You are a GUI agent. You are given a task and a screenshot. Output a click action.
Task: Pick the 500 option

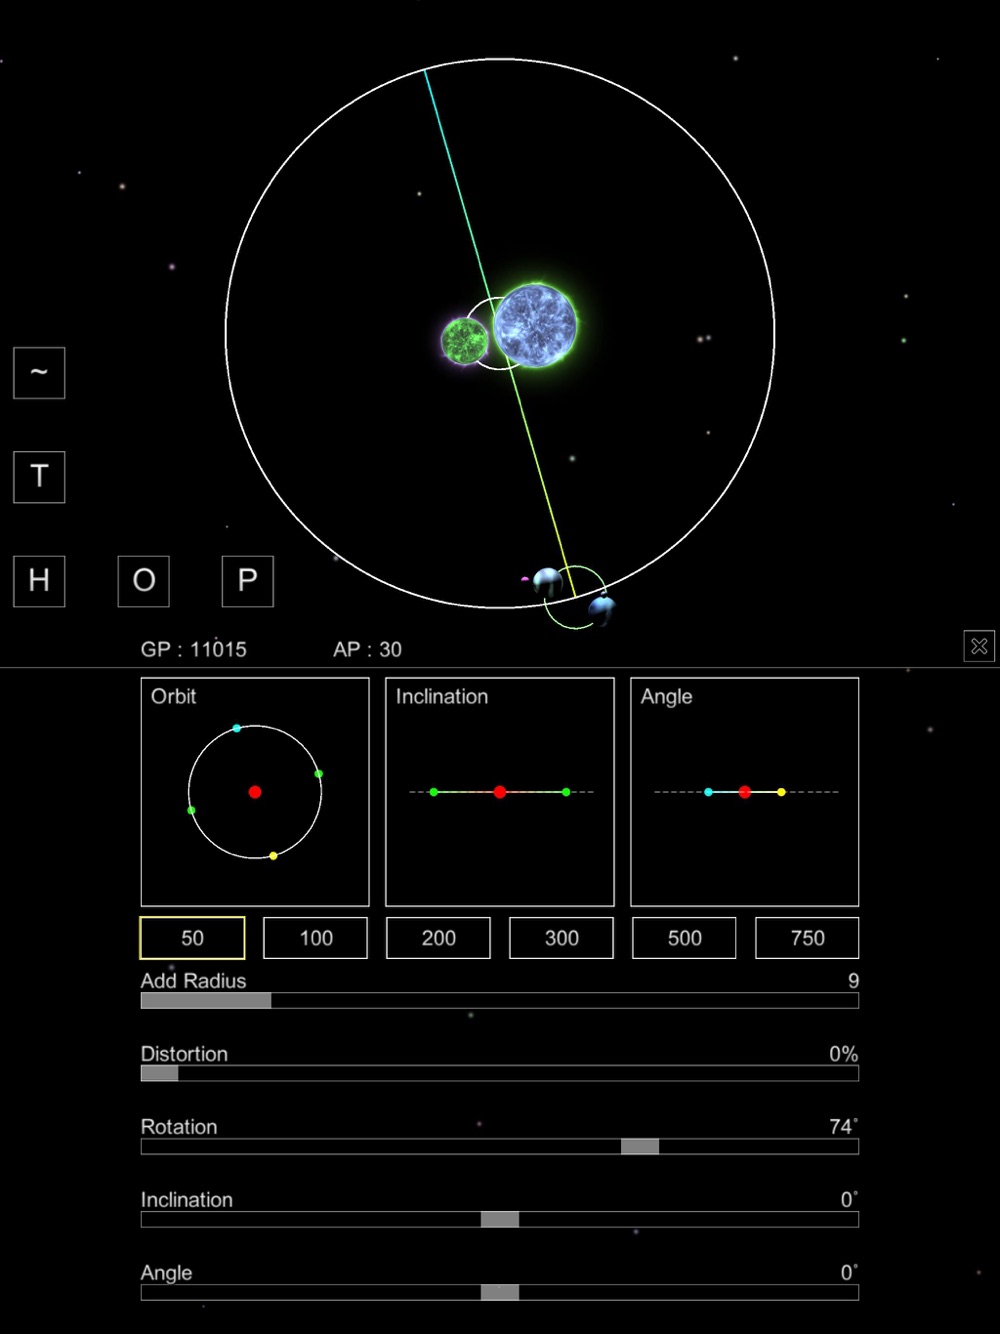[x=685, y=938]
